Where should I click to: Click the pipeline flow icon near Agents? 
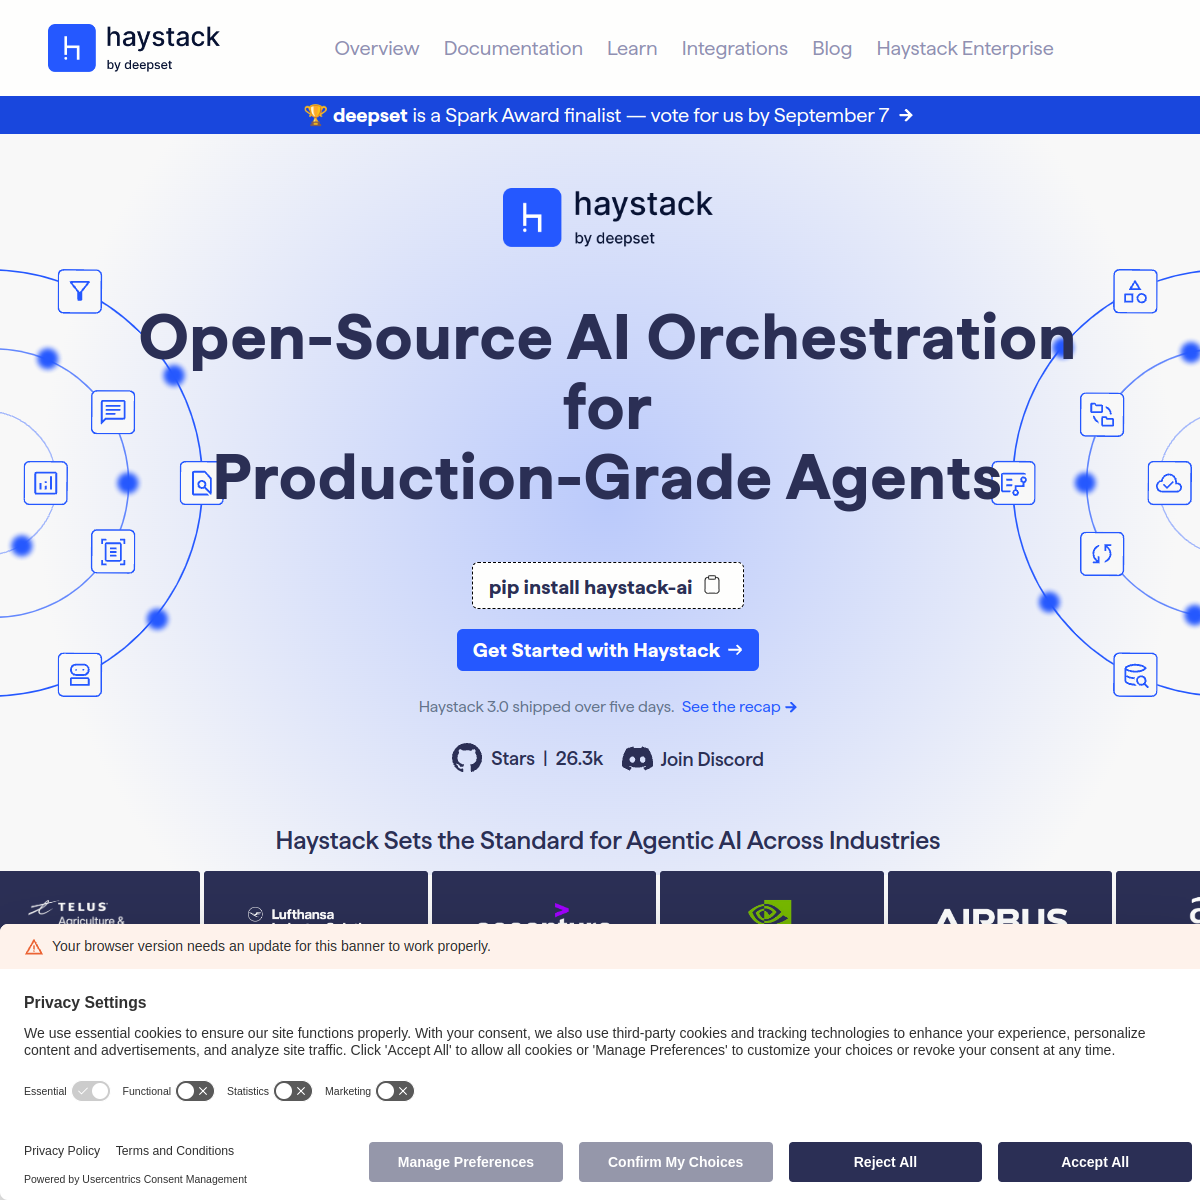point(1015,483)
